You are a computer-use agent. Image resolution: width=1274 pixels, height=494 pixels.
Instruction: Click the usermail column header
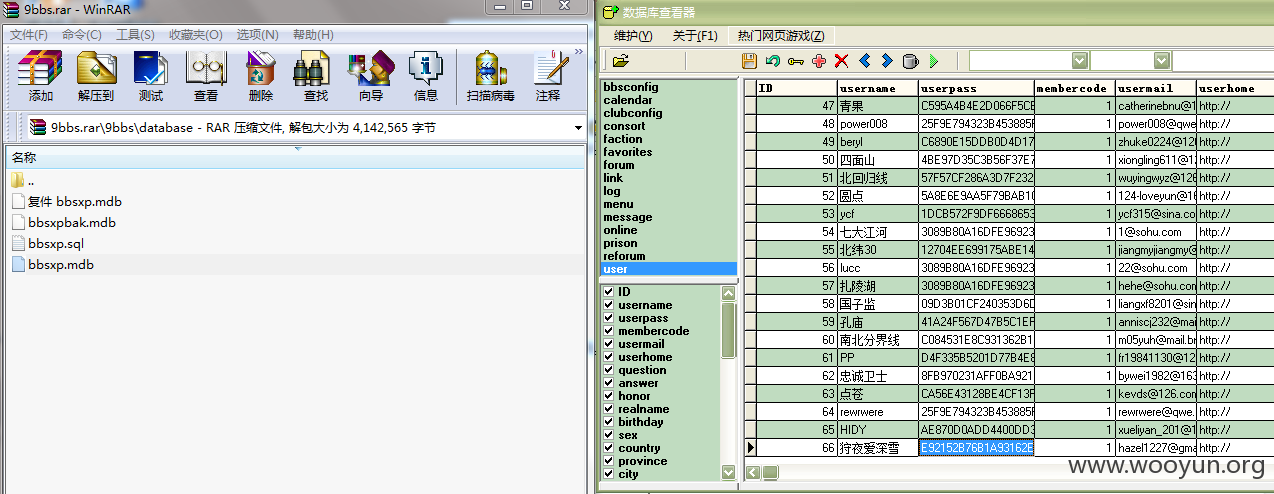click(x=1156, y=88)
